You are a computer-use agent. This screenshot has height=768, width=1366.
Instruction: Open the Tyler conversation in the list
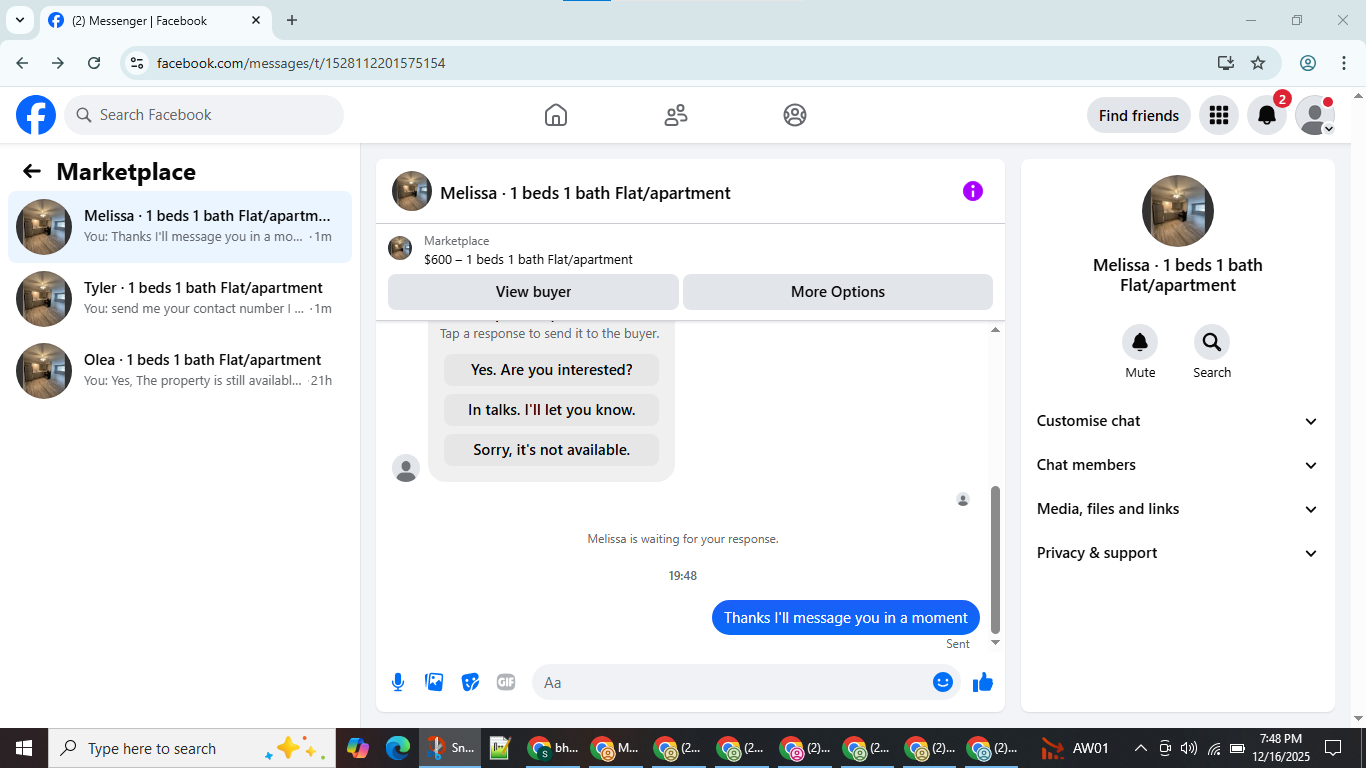point(180,299)
